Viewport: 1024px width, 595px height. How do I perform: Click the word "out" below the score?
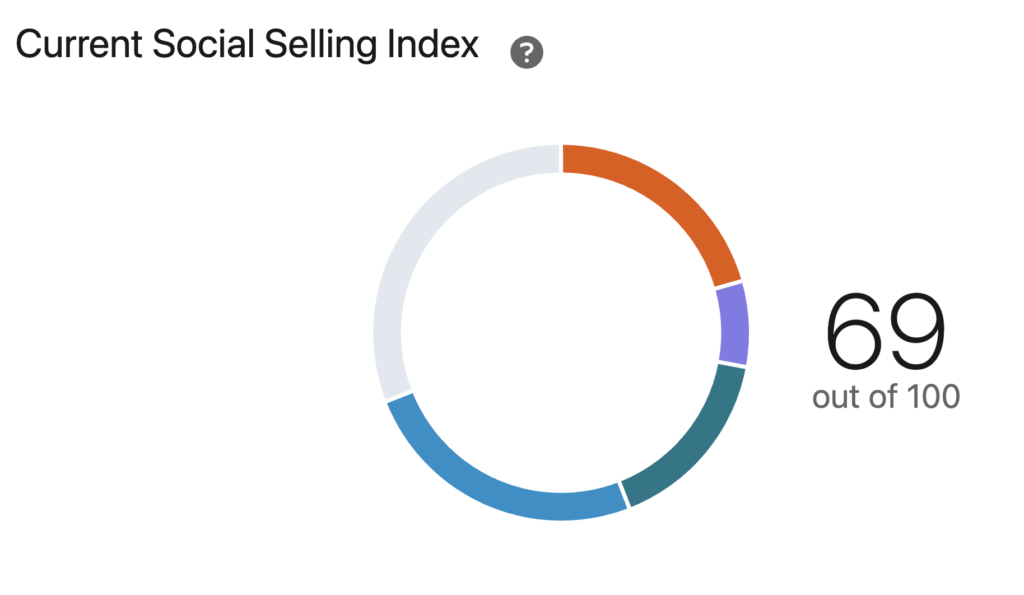(836, 397)
